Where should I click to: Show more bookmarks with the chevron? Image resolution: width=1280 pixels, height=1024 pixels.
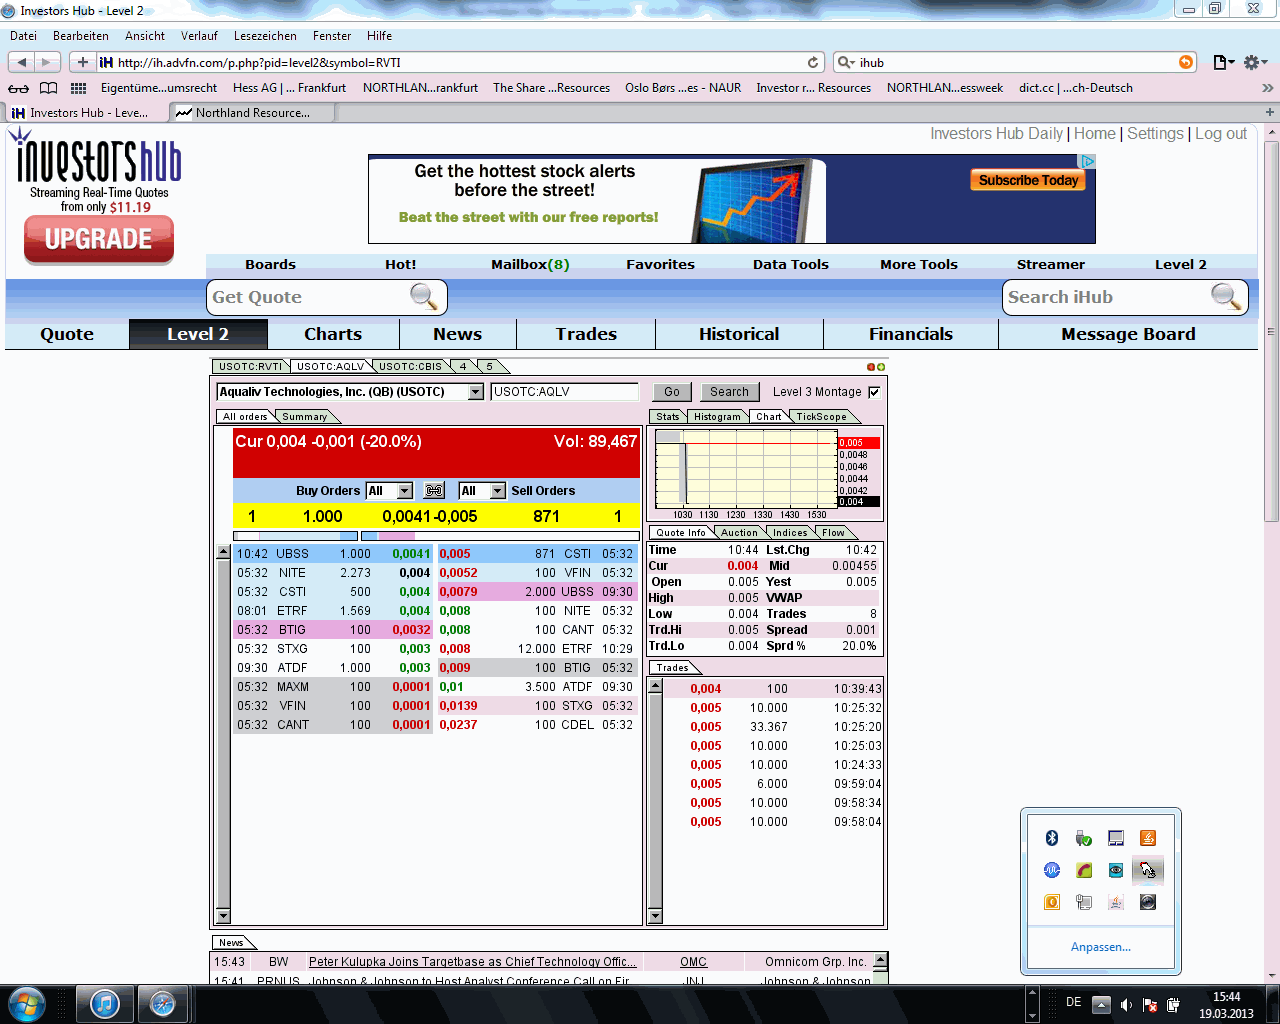1268,88
